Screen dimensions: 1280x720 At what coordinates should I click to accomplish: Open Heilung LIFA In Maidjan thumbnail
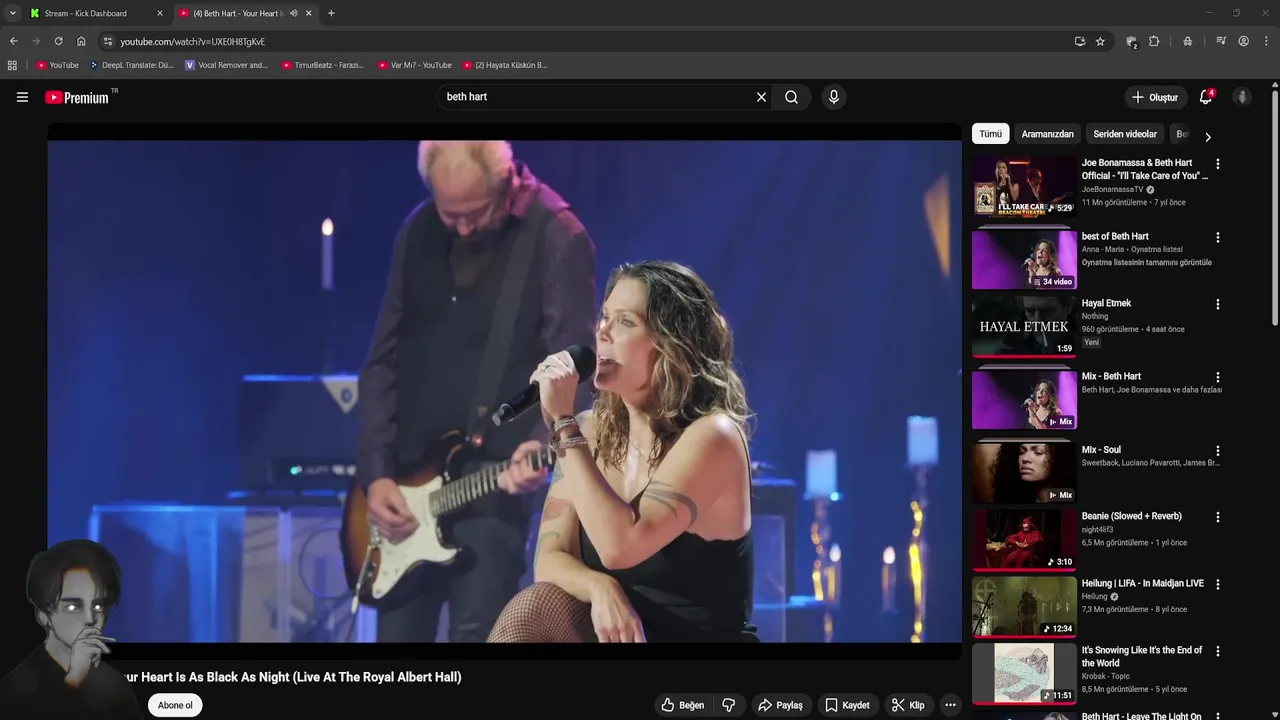tap(1024, 606)
